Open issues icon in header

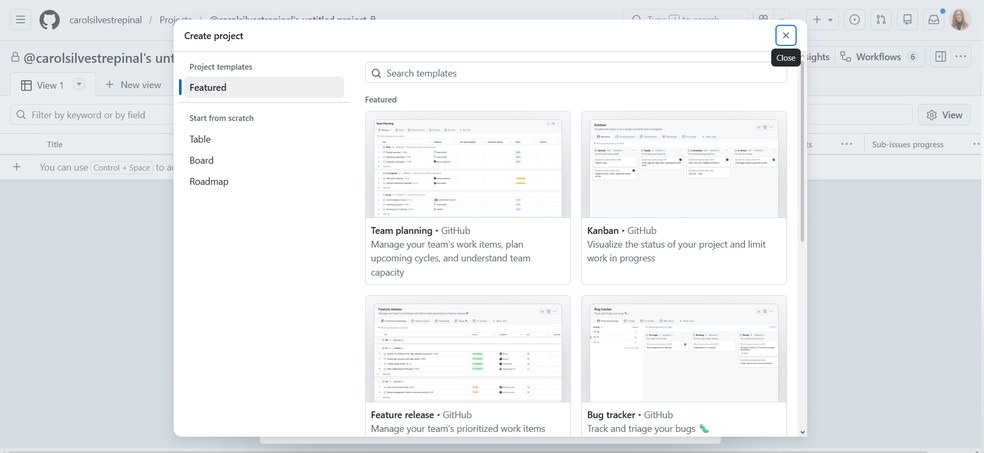coord(855,19)
